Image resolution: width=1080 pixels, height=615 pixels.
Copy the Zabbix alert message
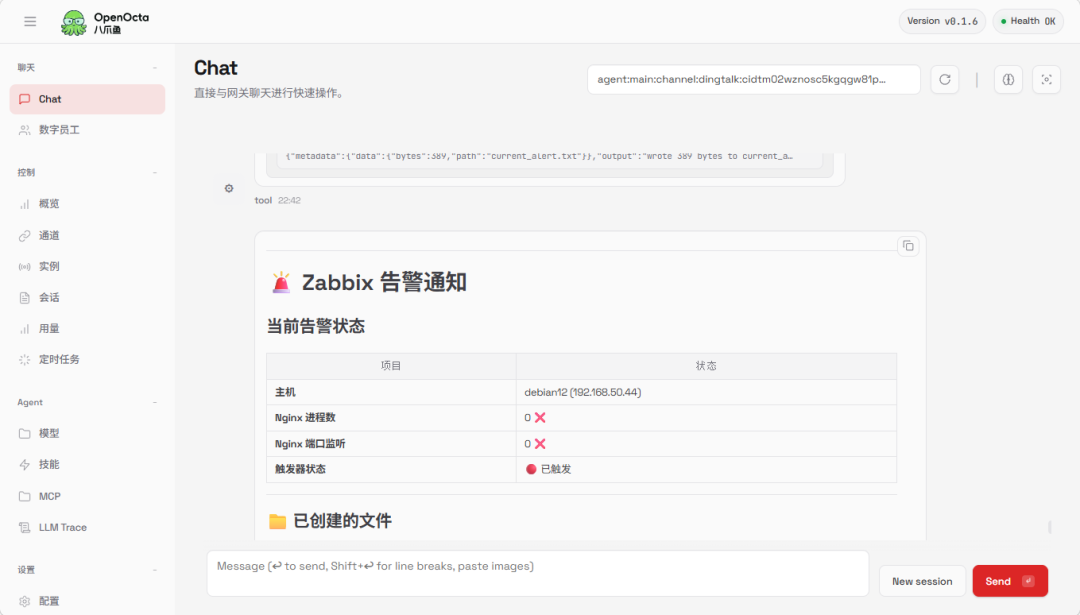pos(908,246)
